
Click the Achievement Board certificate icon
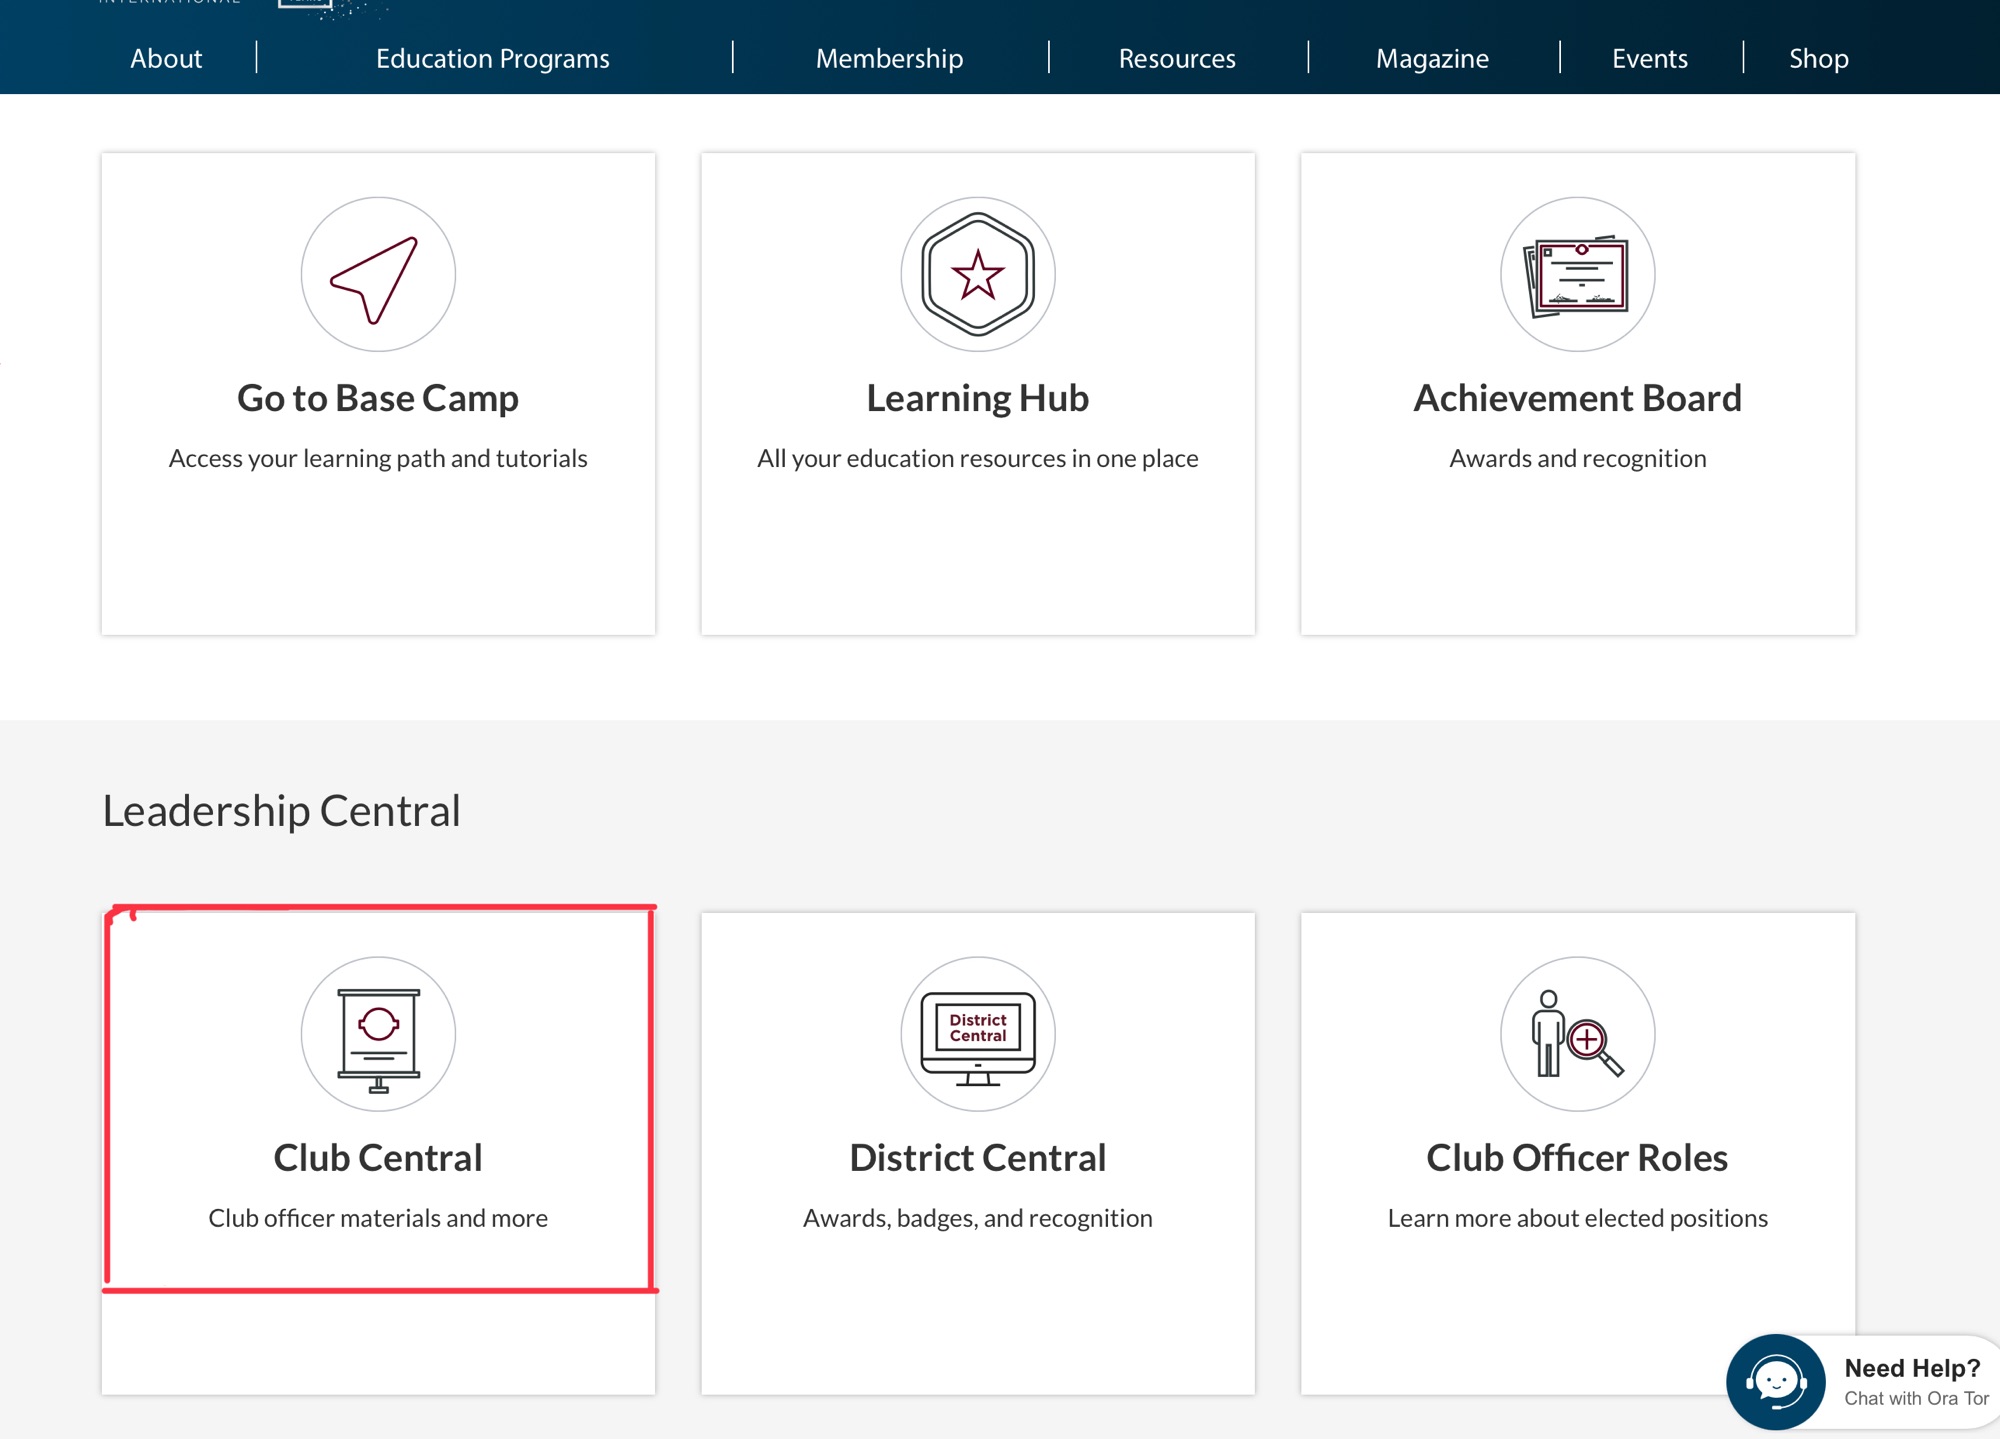(1577, 275)
